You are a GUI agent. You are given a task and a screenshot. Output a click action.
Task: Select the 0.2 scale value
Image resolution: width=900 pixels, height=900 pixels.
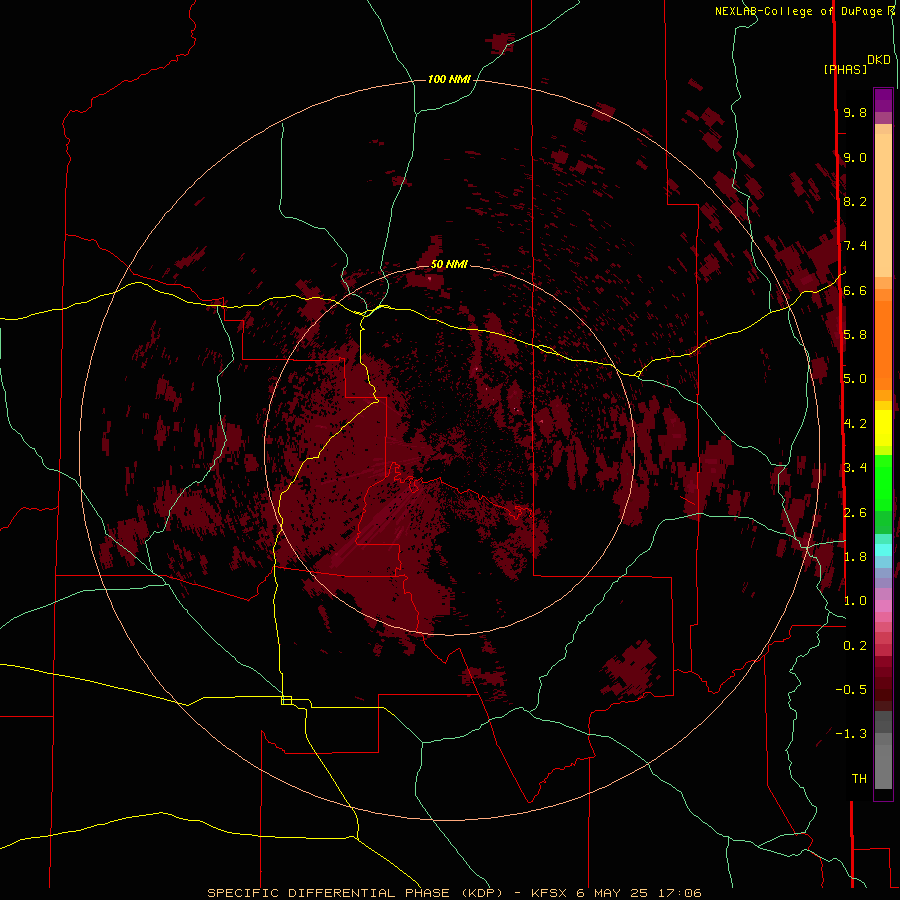pyautogui.click(x=855, y=646)
